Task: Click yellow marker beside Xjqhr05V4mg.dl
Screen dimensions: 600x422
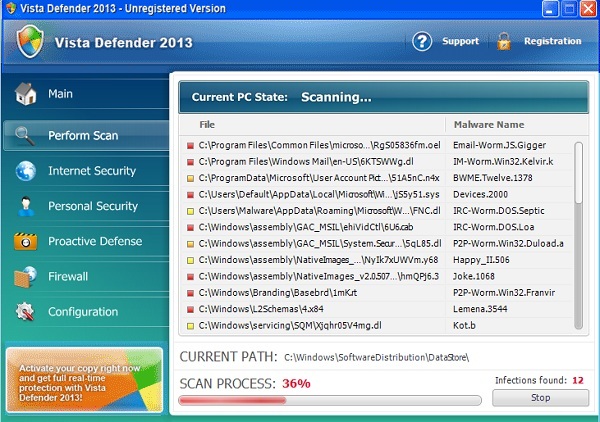Action: point(190,326)
